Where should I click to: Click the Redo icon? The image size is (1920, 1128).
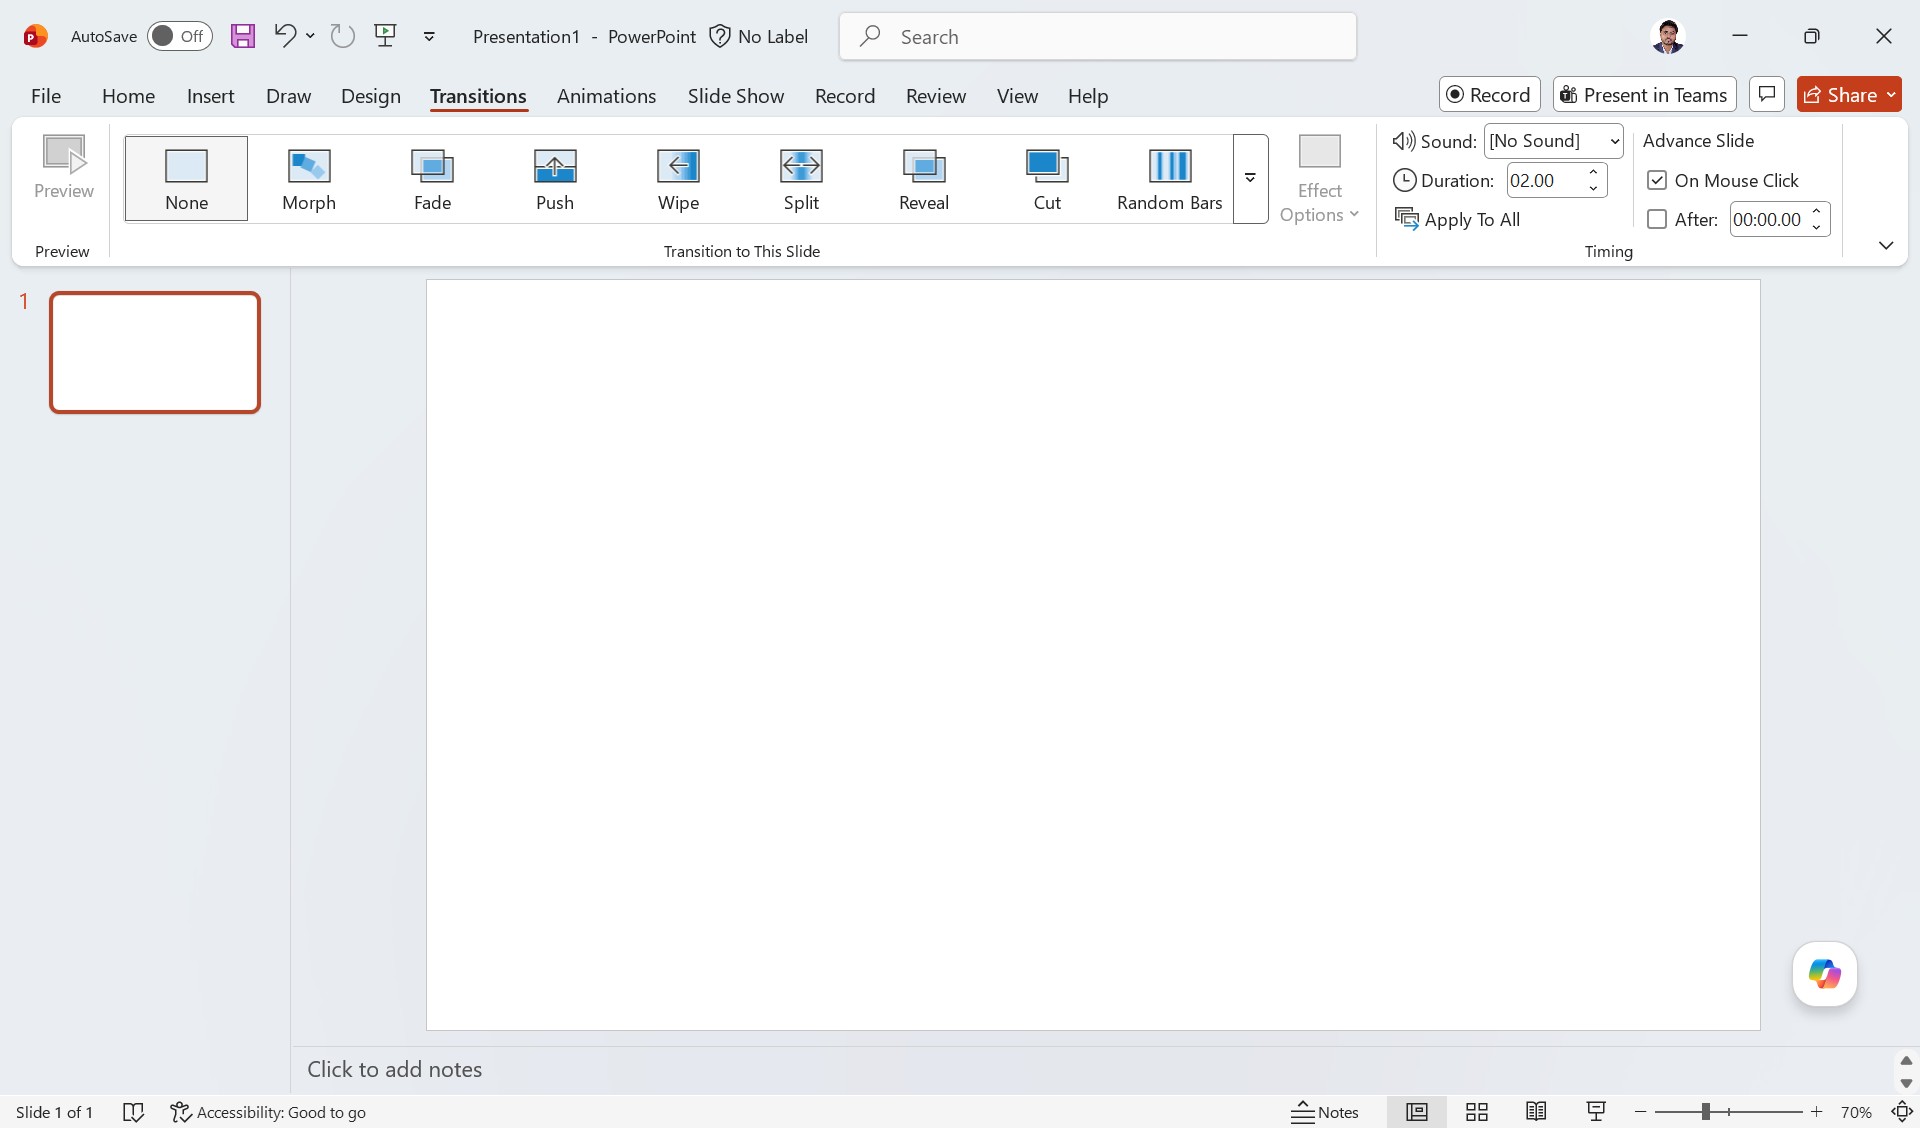click(x=343, y=36)
